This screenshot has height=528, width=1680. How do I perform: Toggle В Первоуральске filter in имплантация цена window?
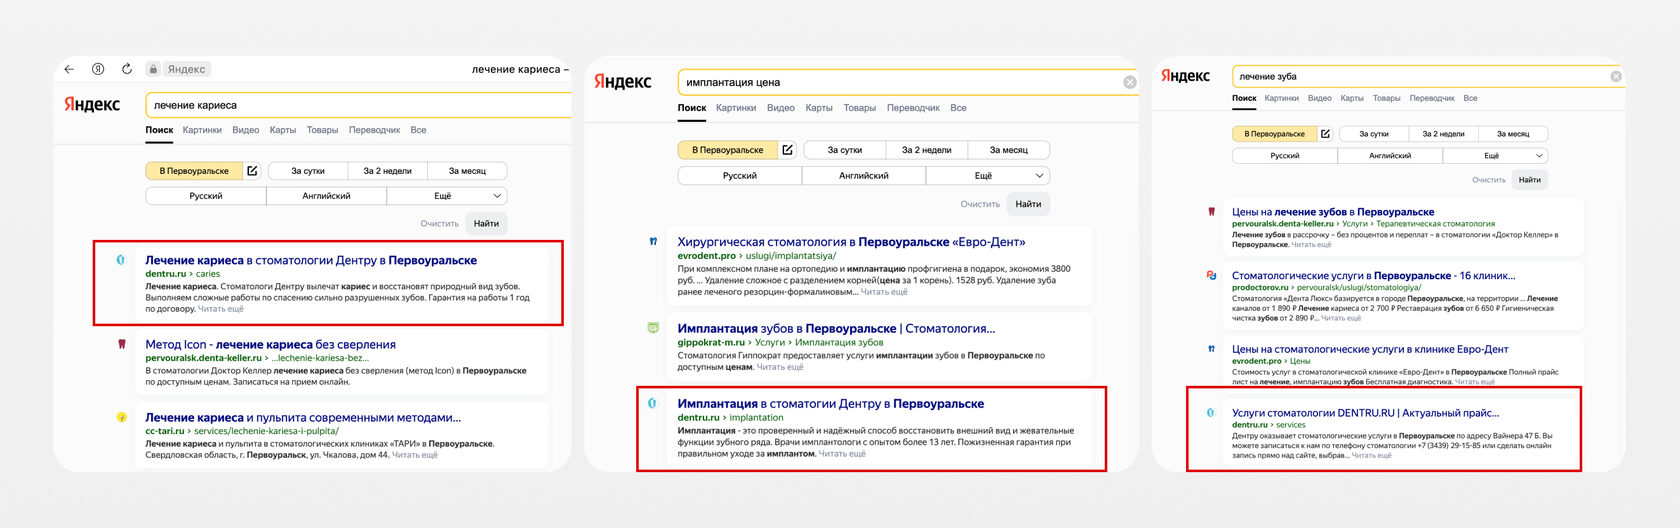click(x=727, y=150)
